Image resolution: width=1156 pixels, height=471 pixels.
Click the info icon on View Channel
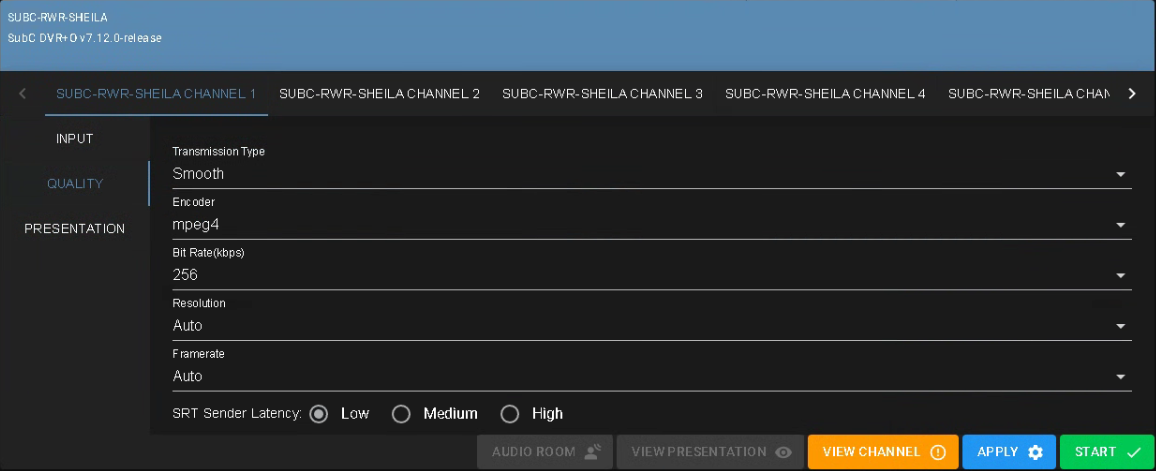pos(937,452)
